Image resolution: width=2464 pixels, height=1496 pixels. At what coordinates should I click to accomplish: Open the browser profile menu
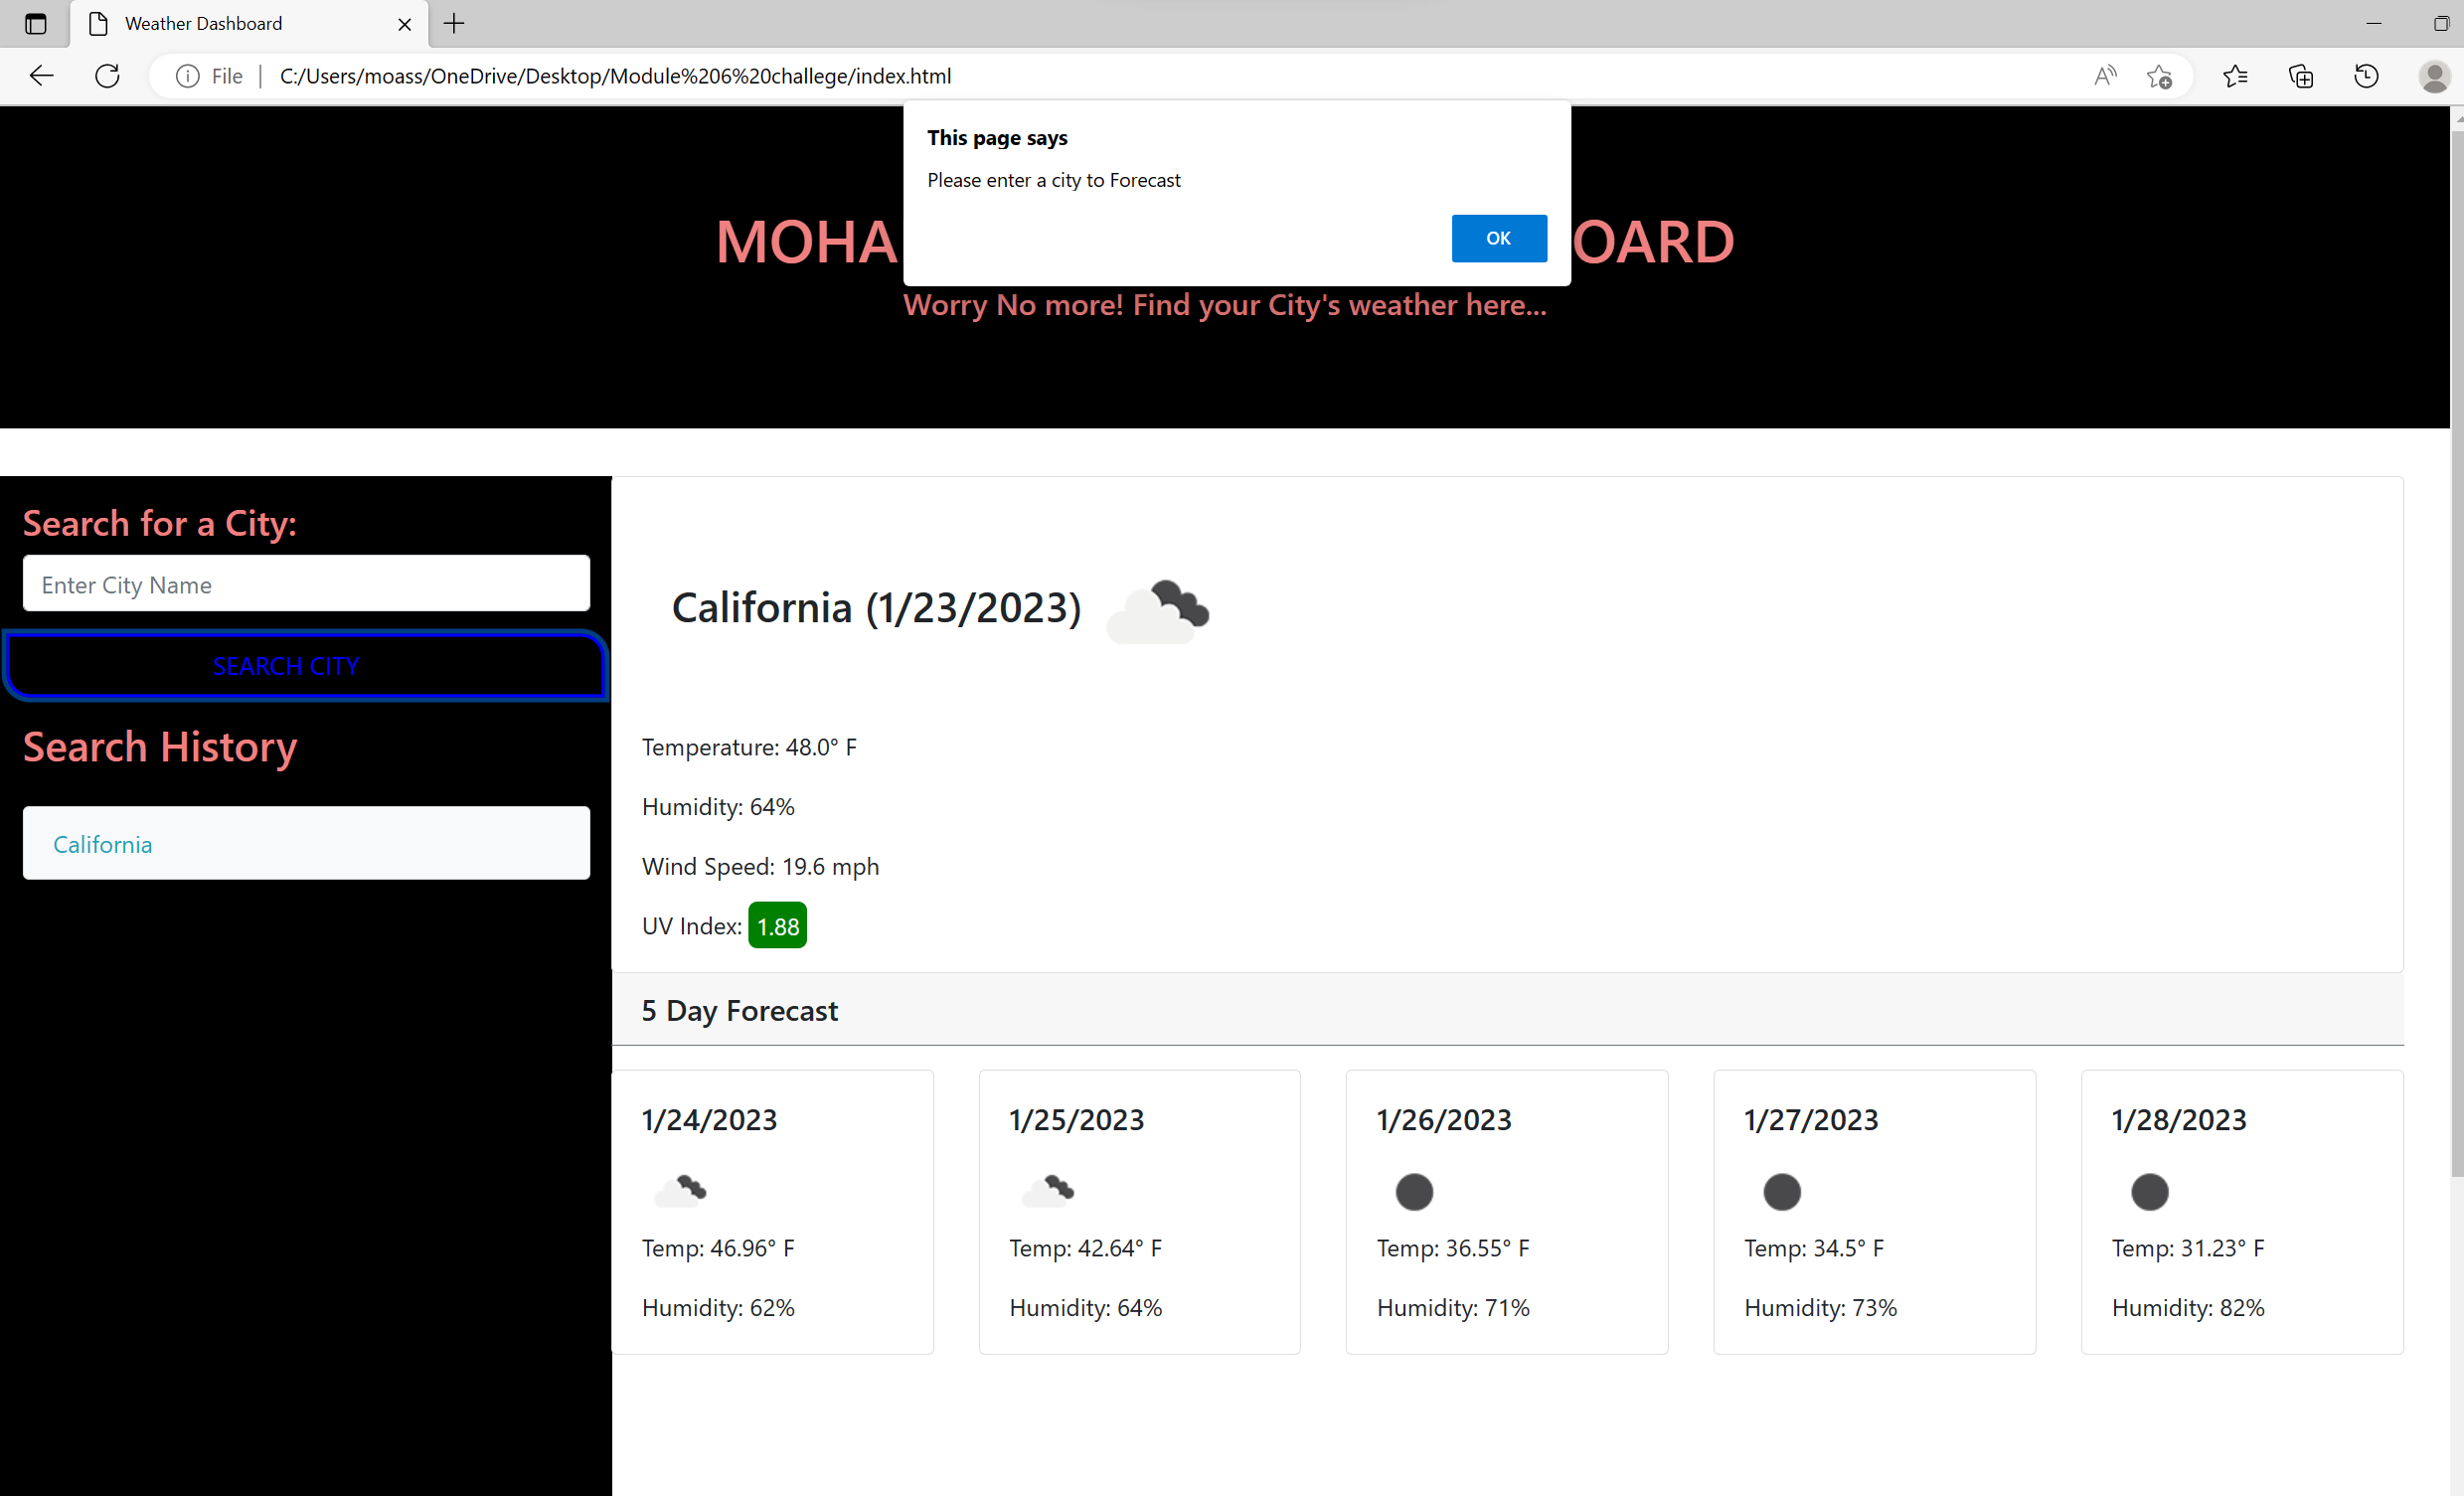pyautogui.click(x=2434, y=76)
